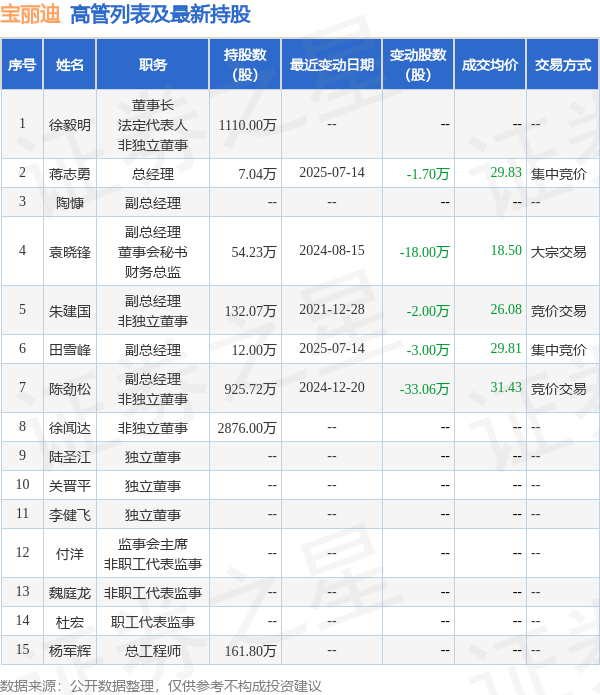Select the name 徐毅明
Screen dimensions: 600x695
(x=70, y=125)
